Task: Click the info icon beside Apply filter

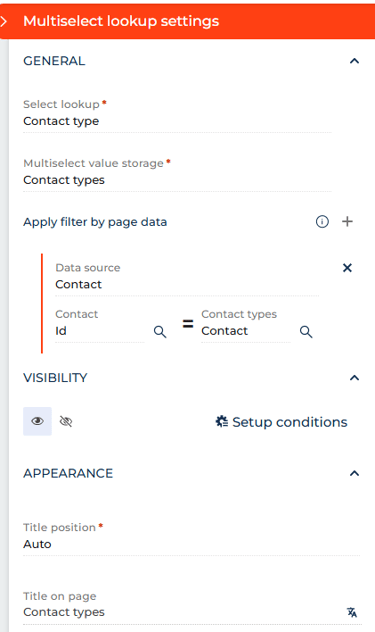Action: click(x=322, y=221)
